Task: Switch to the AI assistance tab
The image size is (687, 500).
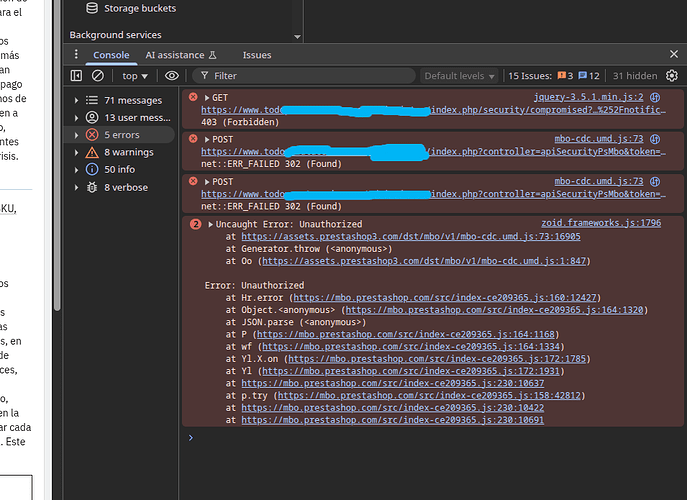Action: pos(181,55)
